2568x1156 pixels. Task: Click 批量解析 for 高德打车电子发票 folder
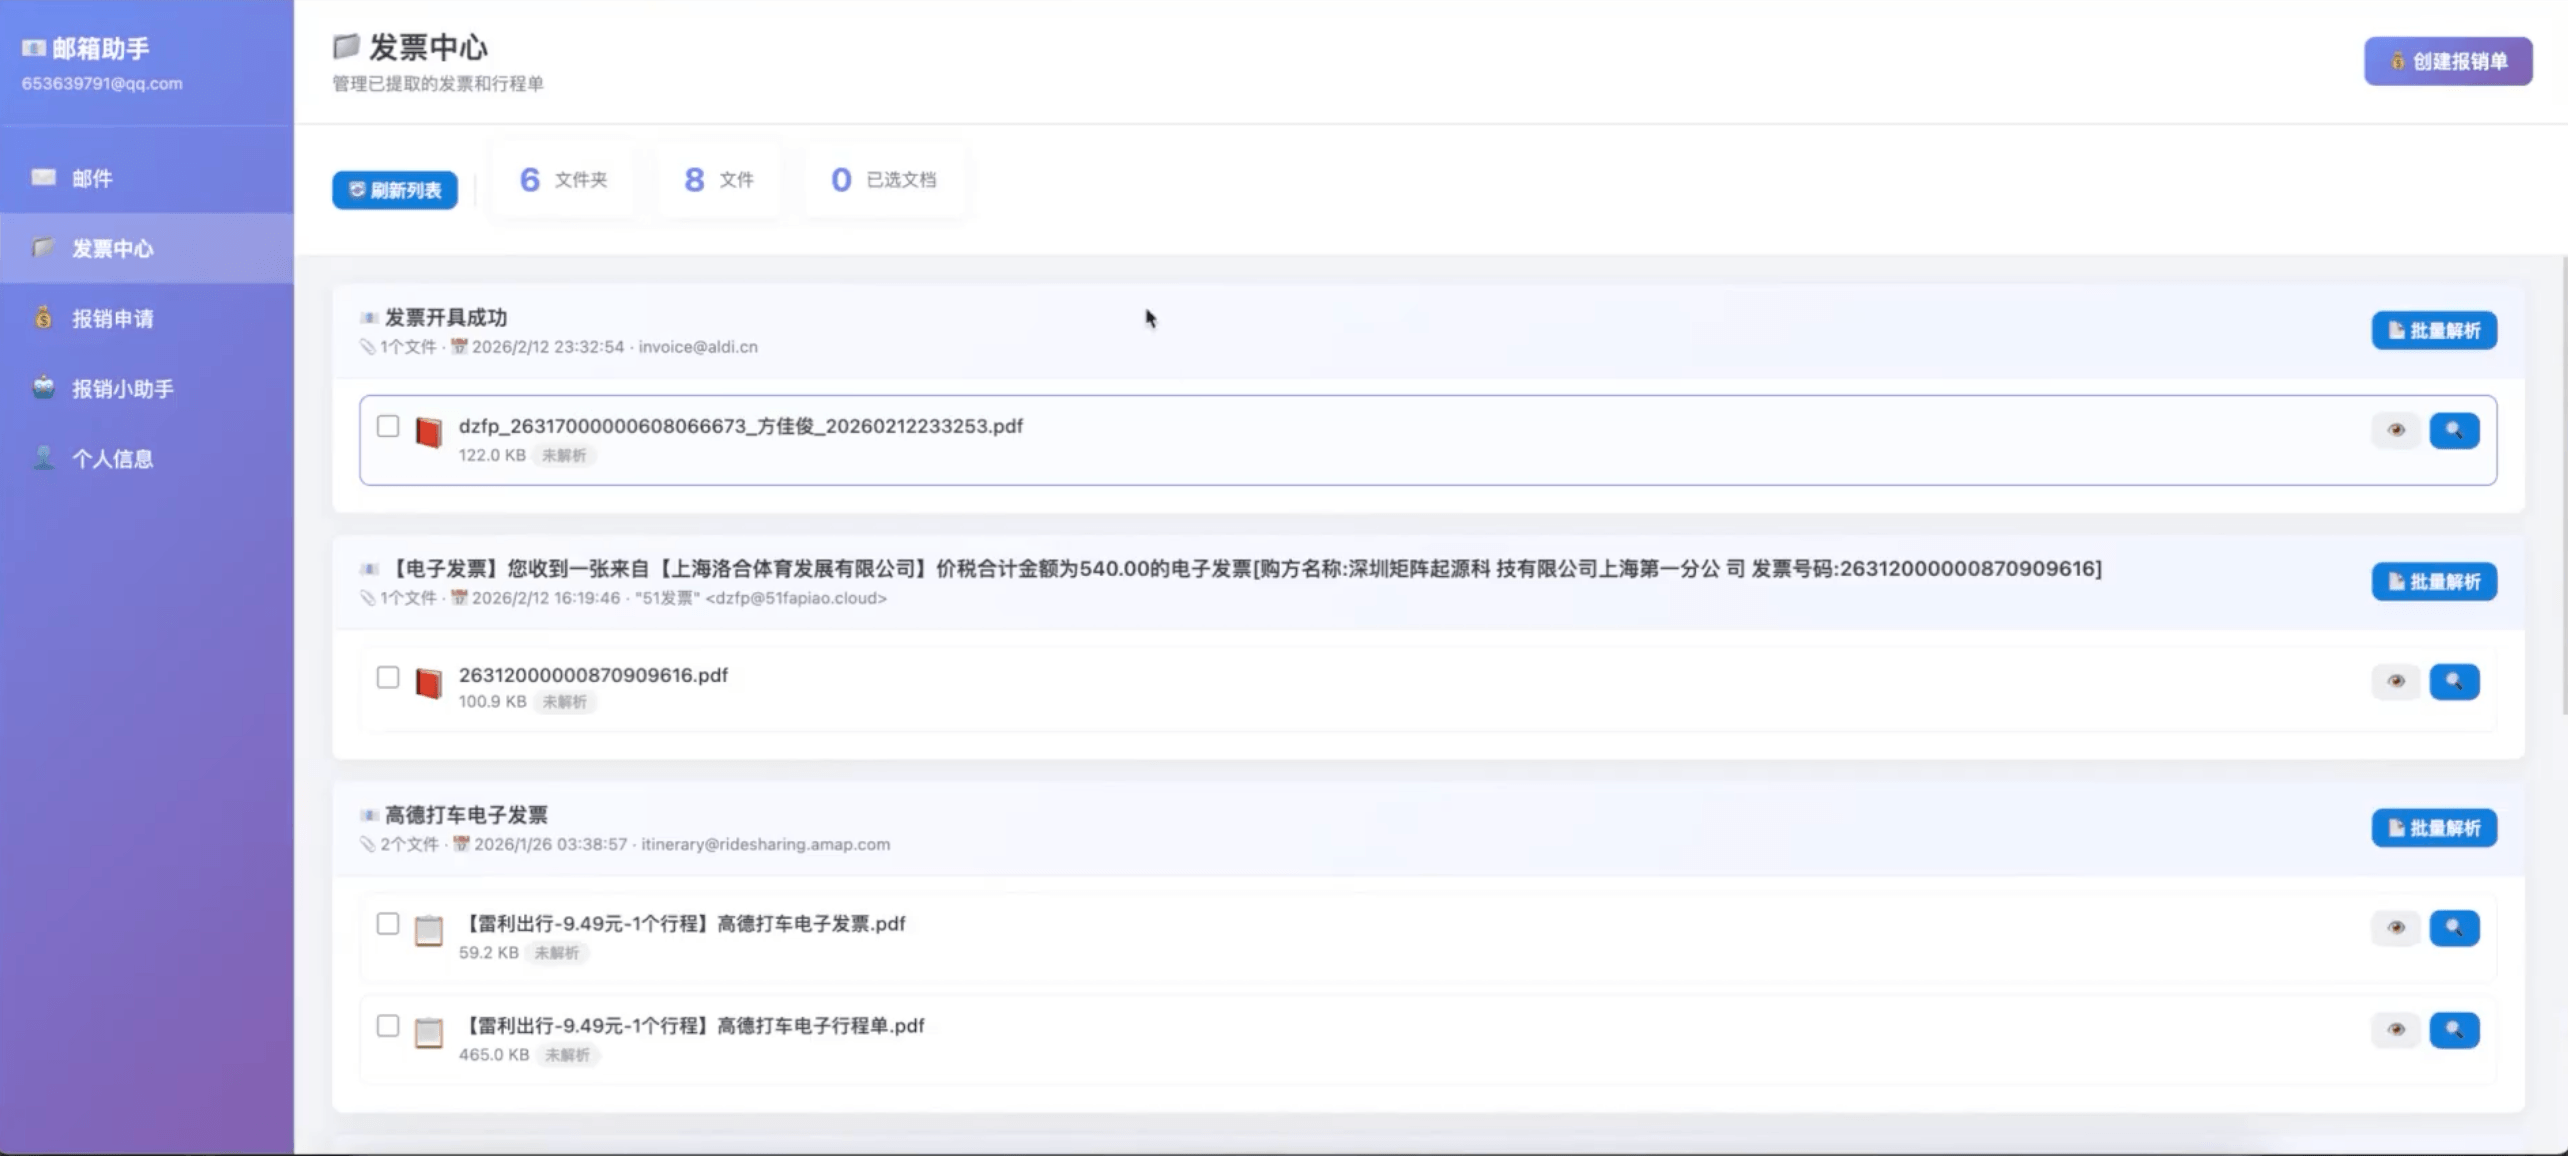(x=2434, y=828)
